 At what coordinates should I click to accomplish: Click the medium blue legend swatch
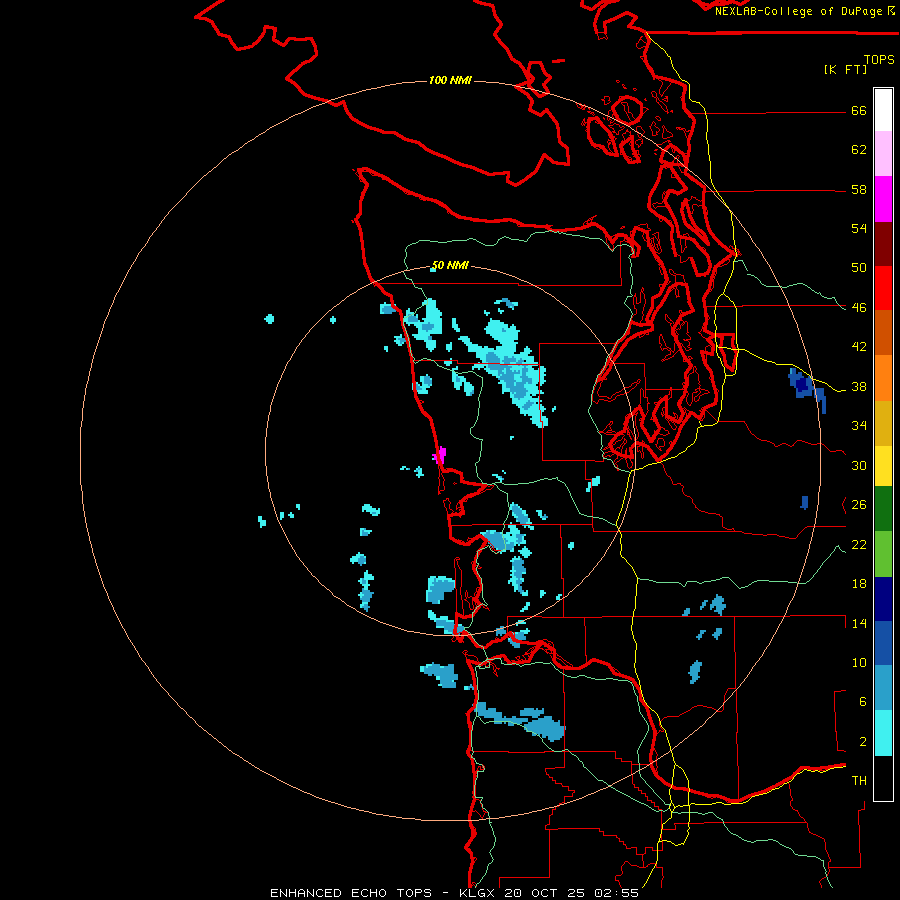click(x=883, y=643)
